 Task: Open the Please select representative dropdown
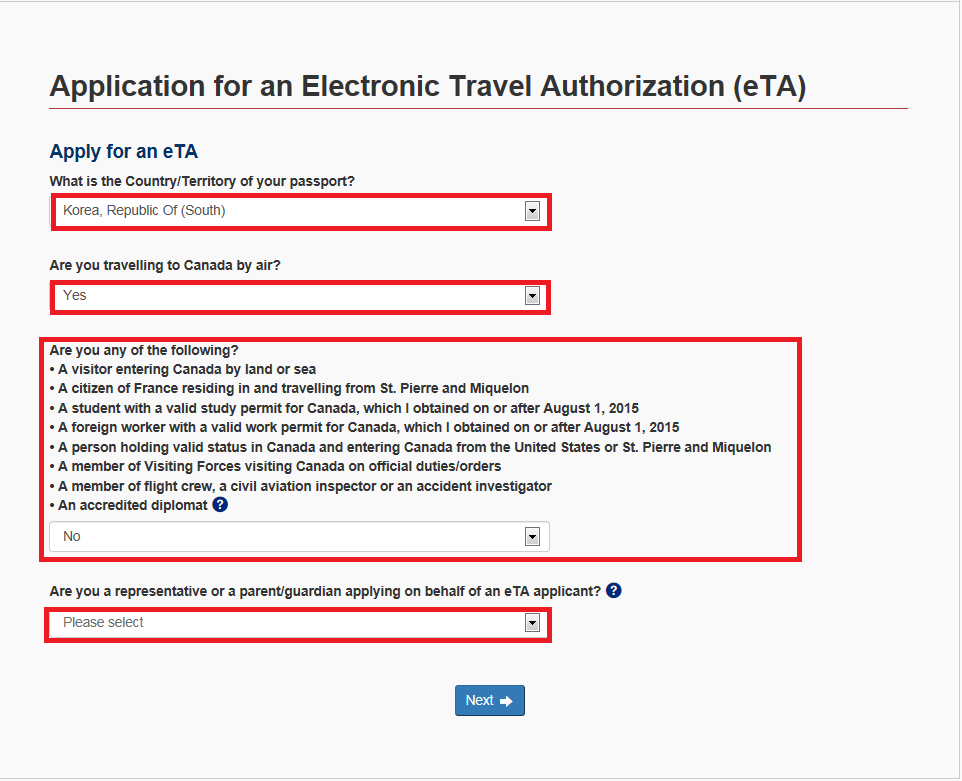298,624
